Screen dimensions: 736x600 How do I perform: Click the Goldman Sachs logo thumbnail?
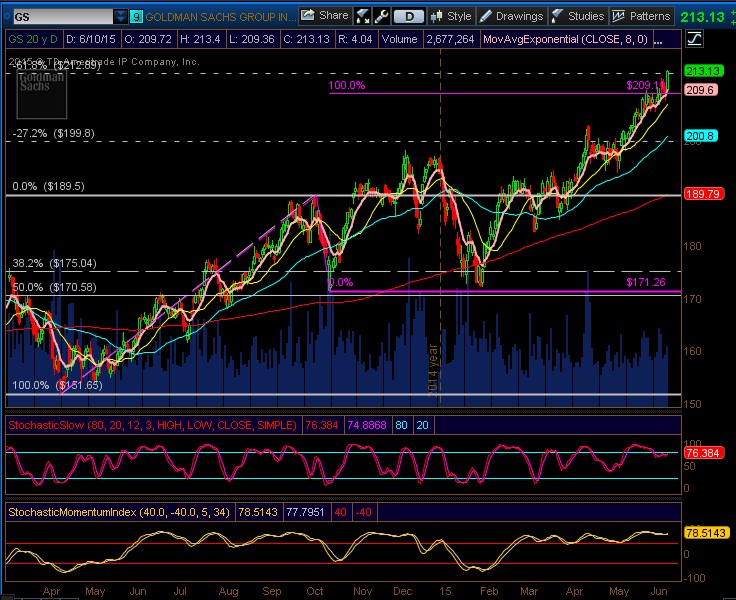click(x=41, y=93)
